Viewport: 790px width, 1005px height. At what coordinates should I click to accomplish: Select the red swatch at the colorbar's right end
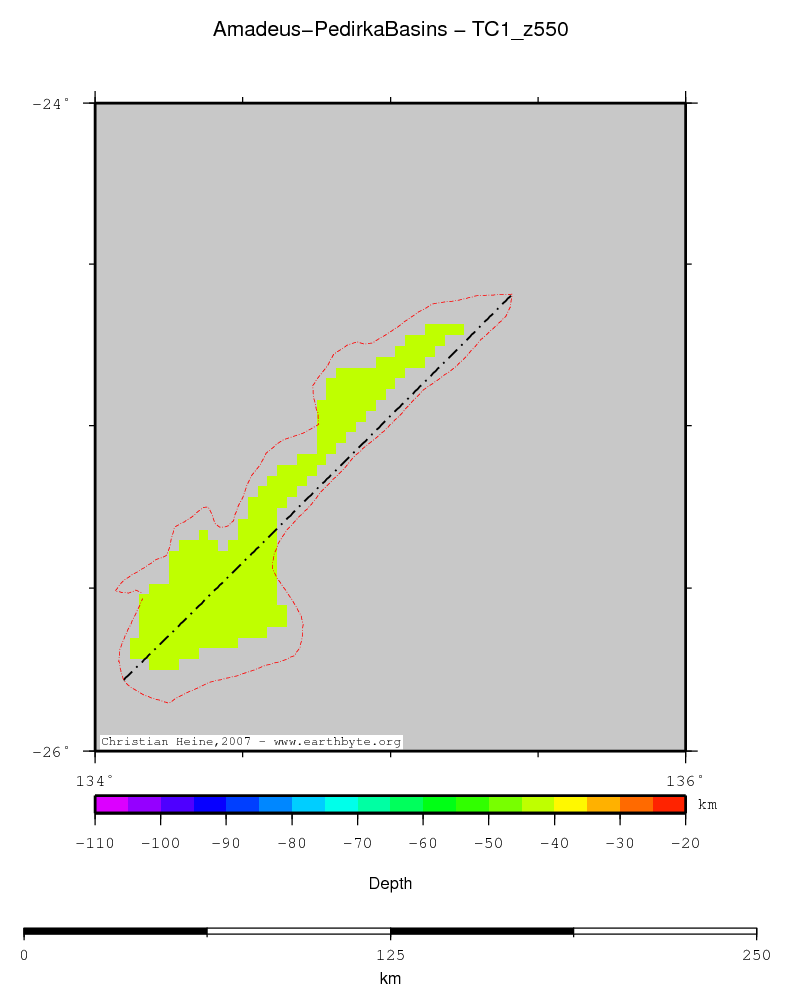pos(668,804)
